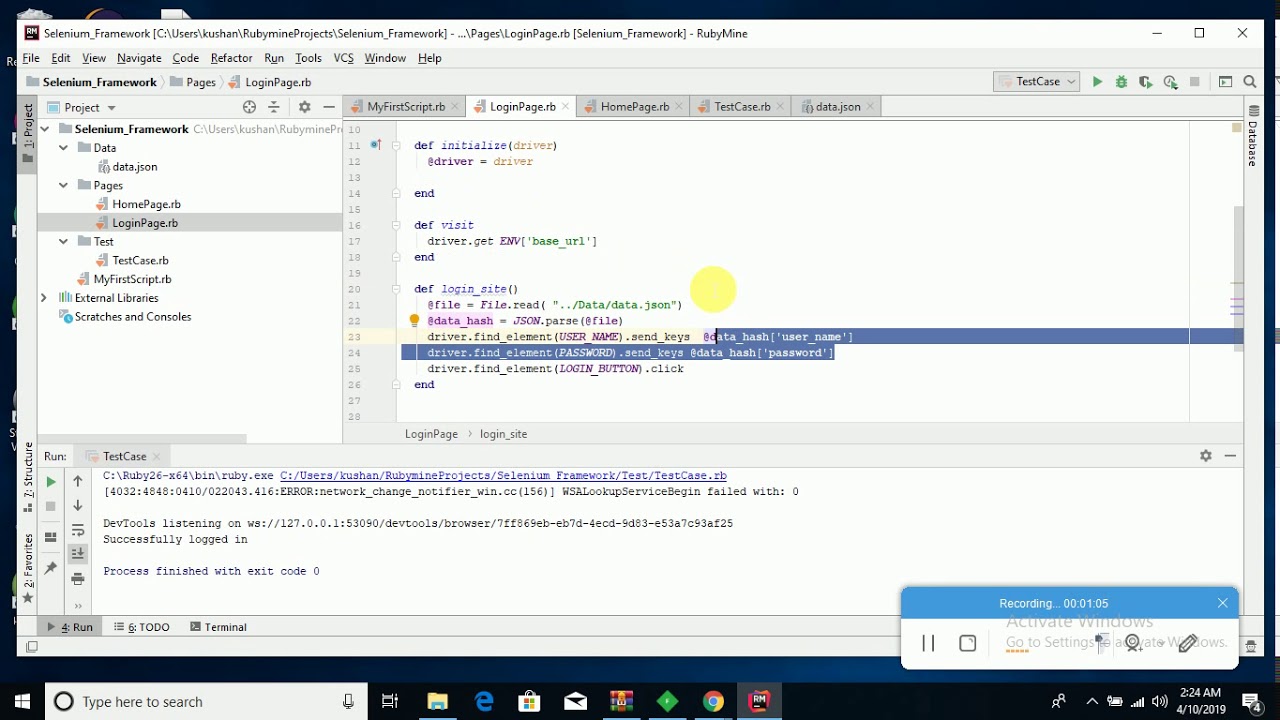The image size is (1280, 720).
Task: Open Run panel settings gear
Action: pos(1206,456)
